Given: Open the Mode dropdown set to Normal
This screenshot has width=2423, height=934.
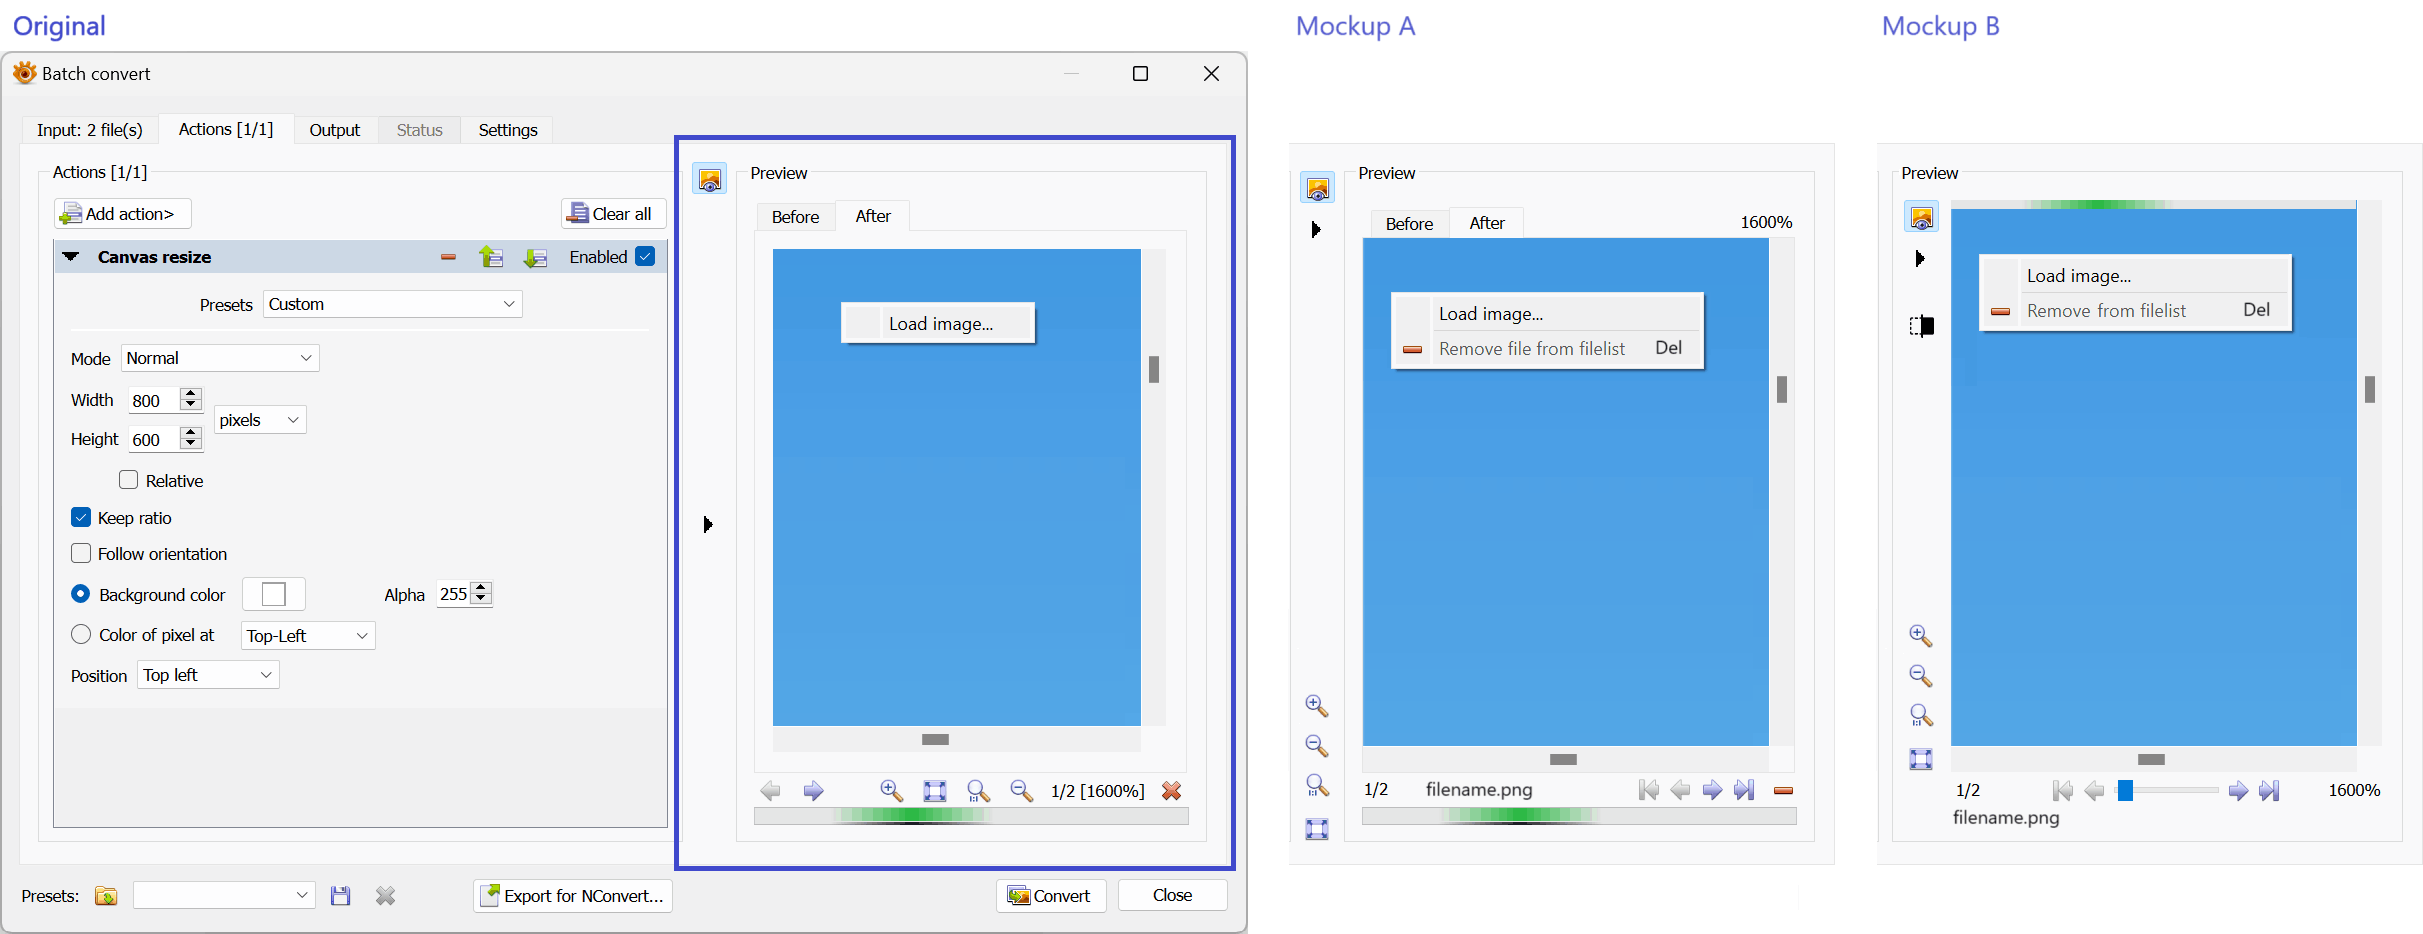Looking at the screenshot, I should pos(220,358).
